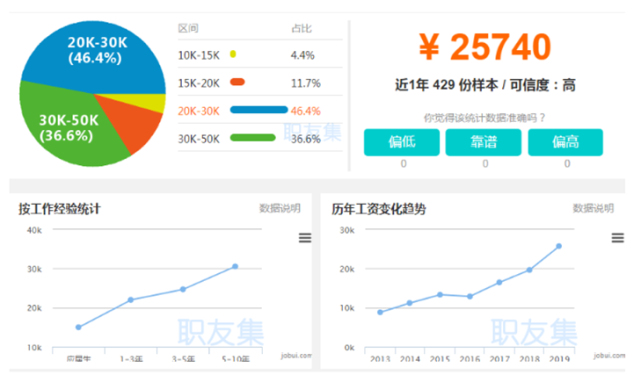
Task: Select the 2019 data point on trend chart
Action: [559, 246]
